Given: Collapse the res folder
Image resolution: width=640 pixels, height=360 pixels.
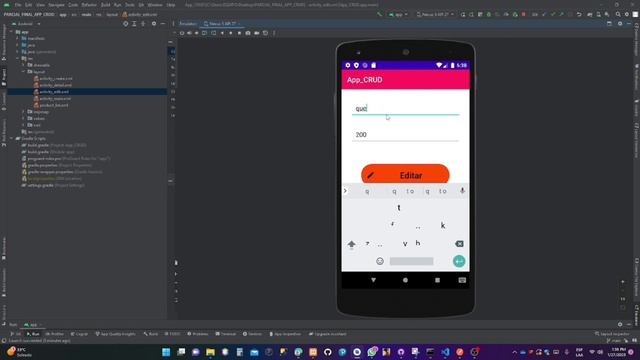Looking at the screenshot, I should click(18, 58).
